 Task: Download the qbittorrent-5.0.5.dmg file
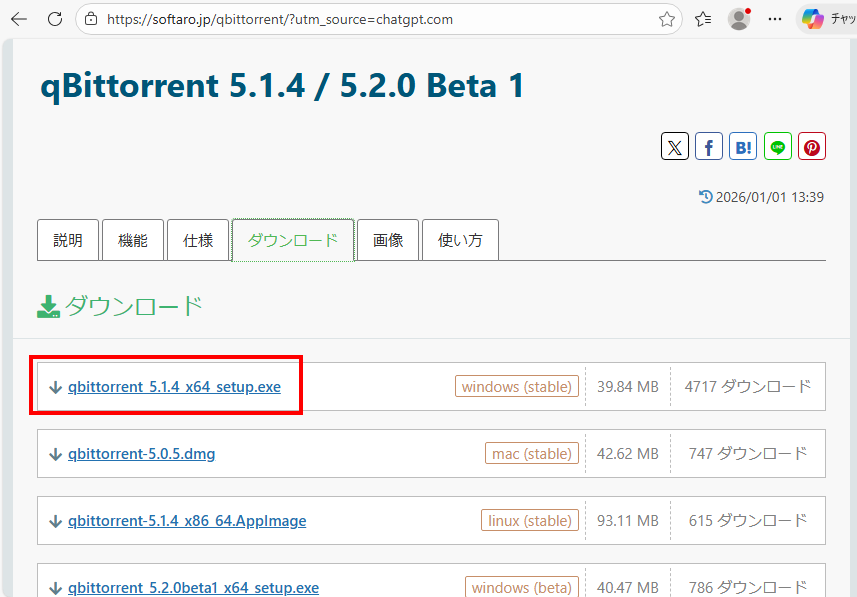[141, 454]
